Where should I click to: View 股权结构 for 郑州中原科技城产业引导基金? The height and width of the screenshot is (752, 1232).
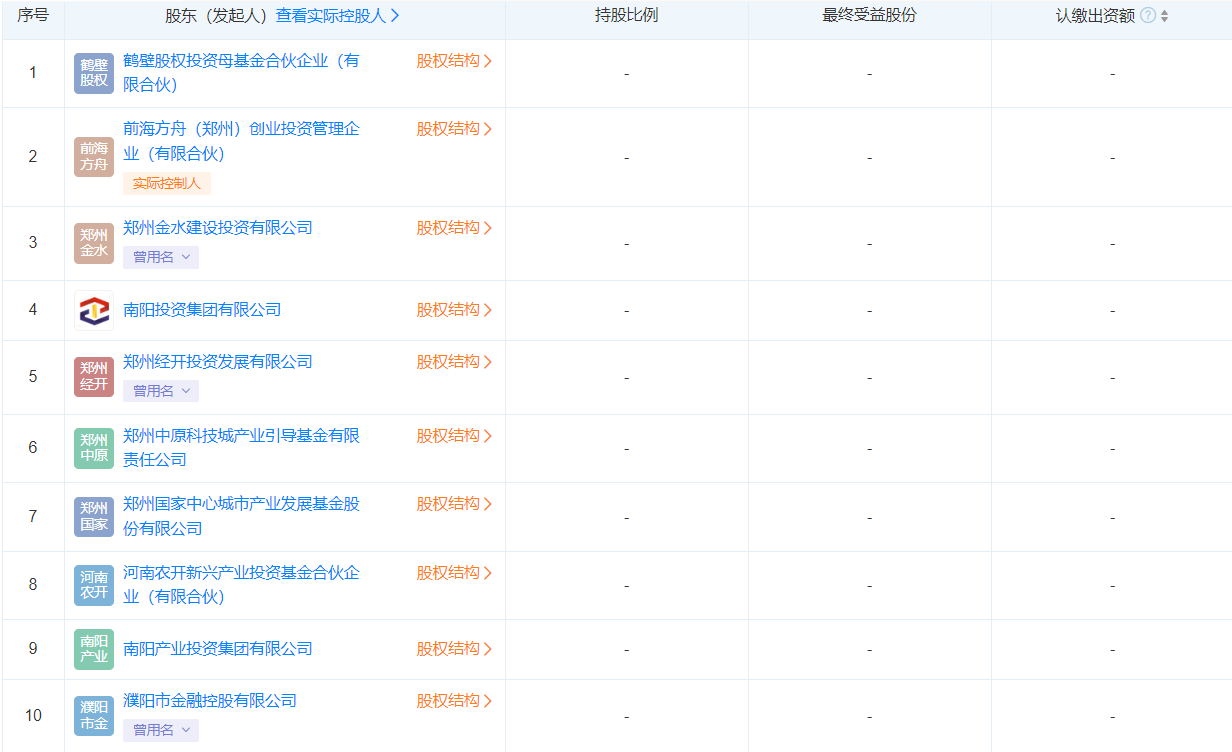(x=455, y=436)
